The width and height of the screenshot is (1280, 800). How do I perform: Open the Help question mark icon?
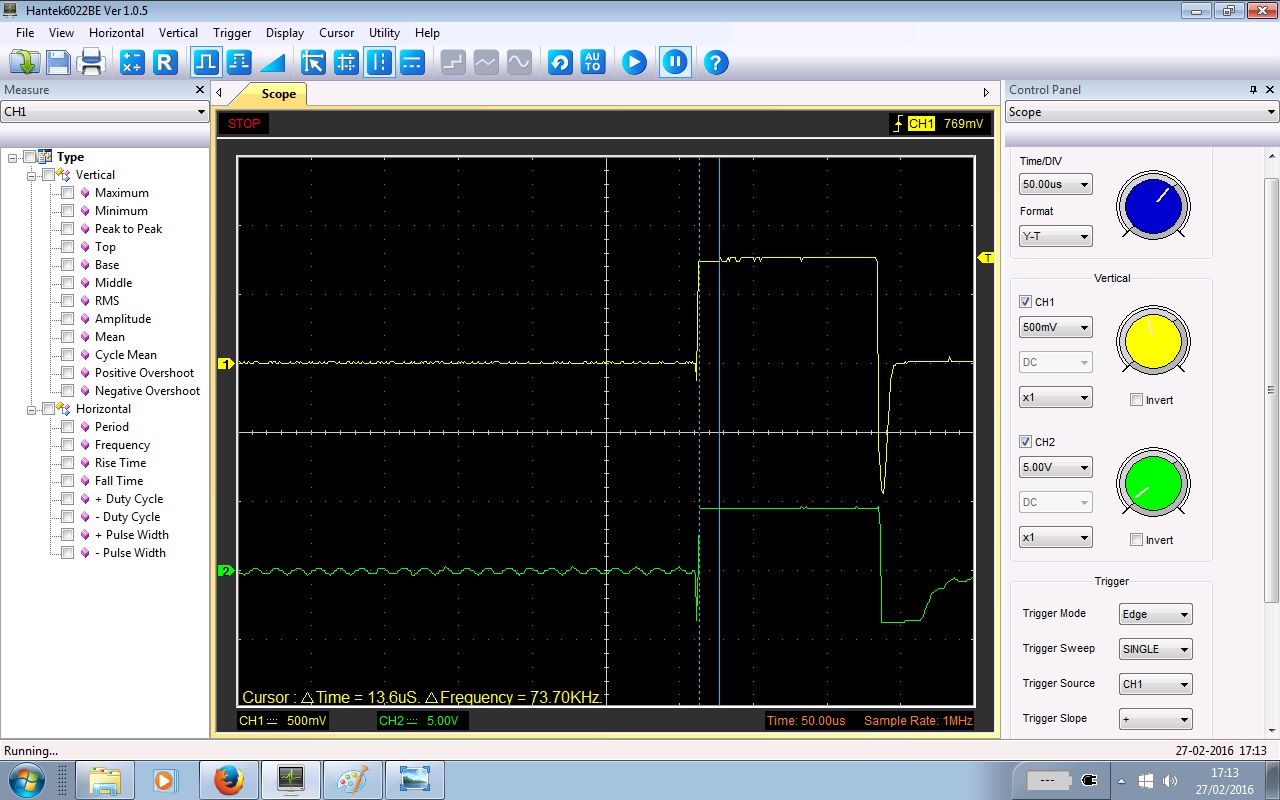pos(715,63)
